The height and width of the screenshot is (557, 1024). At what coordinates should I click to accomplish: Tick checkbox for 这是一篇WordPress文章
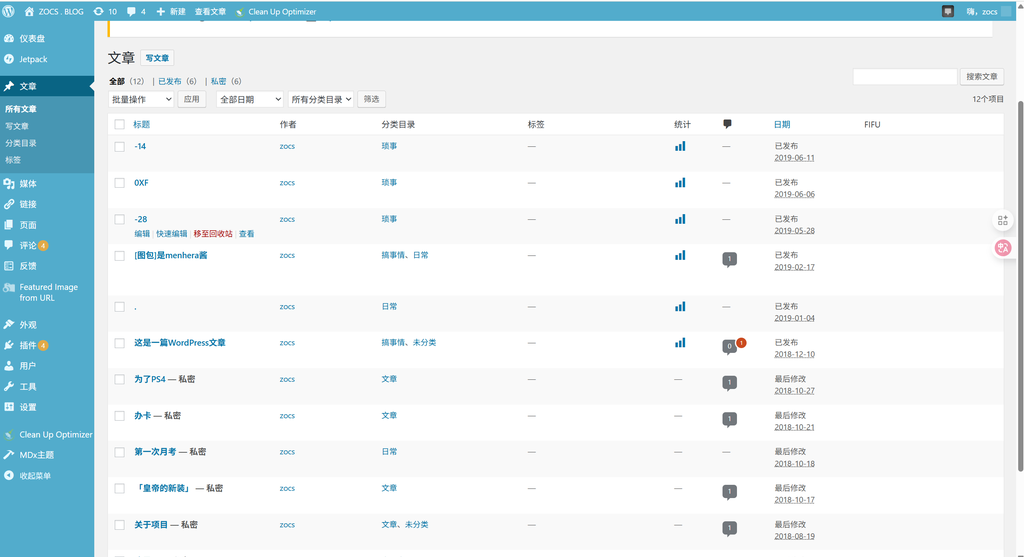(x=120, y=343)
